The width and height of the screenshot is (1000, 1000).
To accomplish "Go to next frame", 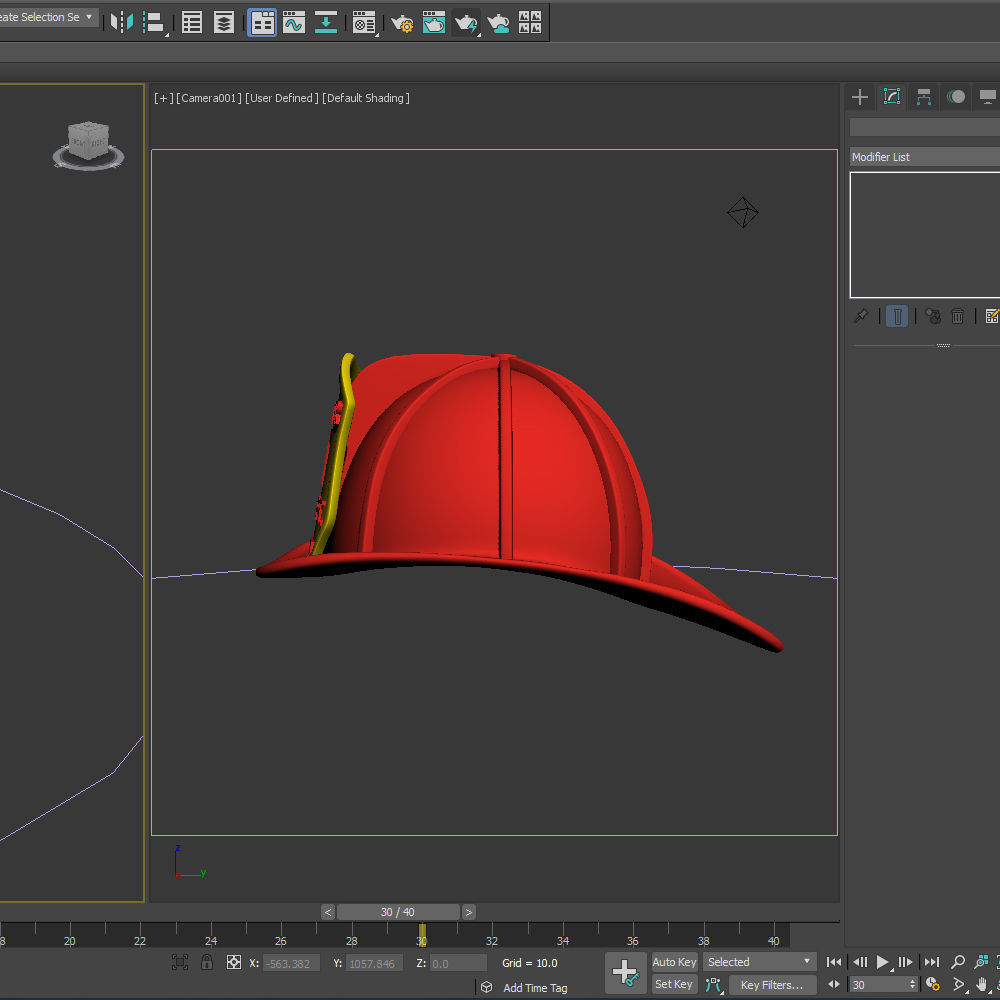I will 905,962.
